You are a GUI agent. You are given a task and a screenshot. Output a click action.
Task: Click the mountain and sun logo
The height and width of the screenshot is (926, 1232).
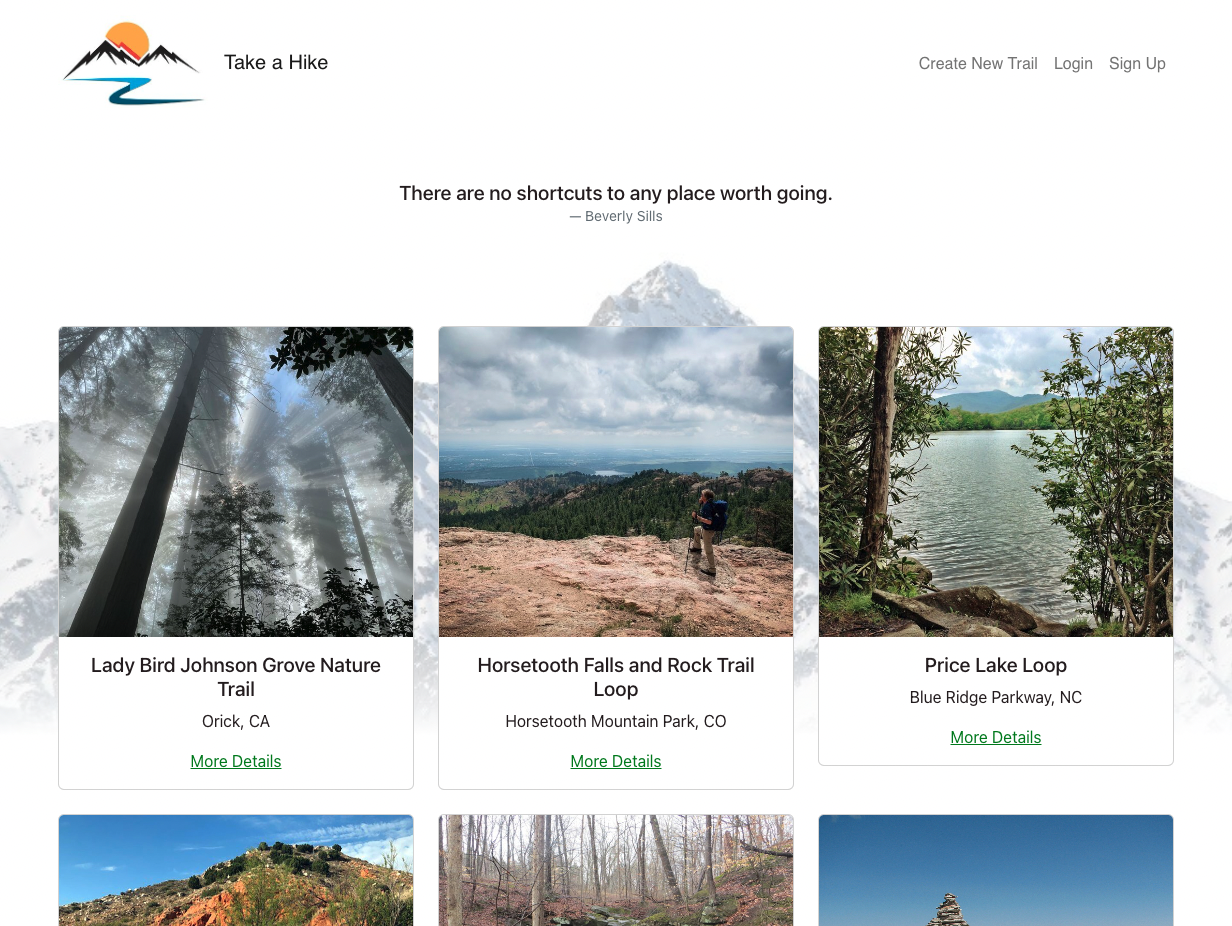pyautogui.click(x=133, y=63)
